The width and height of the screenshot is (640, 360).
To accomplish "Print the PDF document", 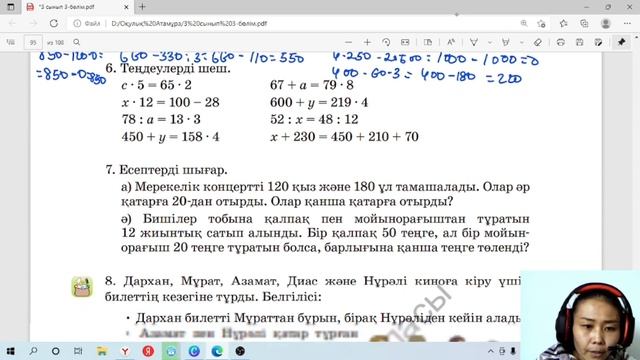I will point(560,42).
